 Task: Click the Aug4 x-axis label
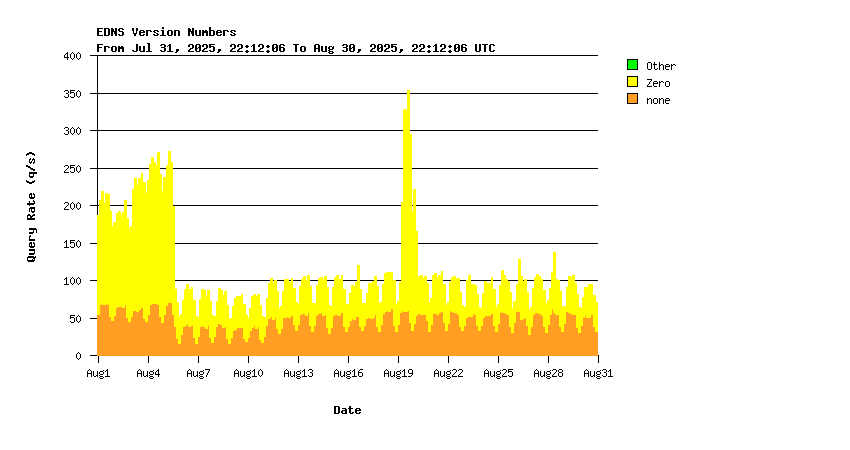coord(148,374)
